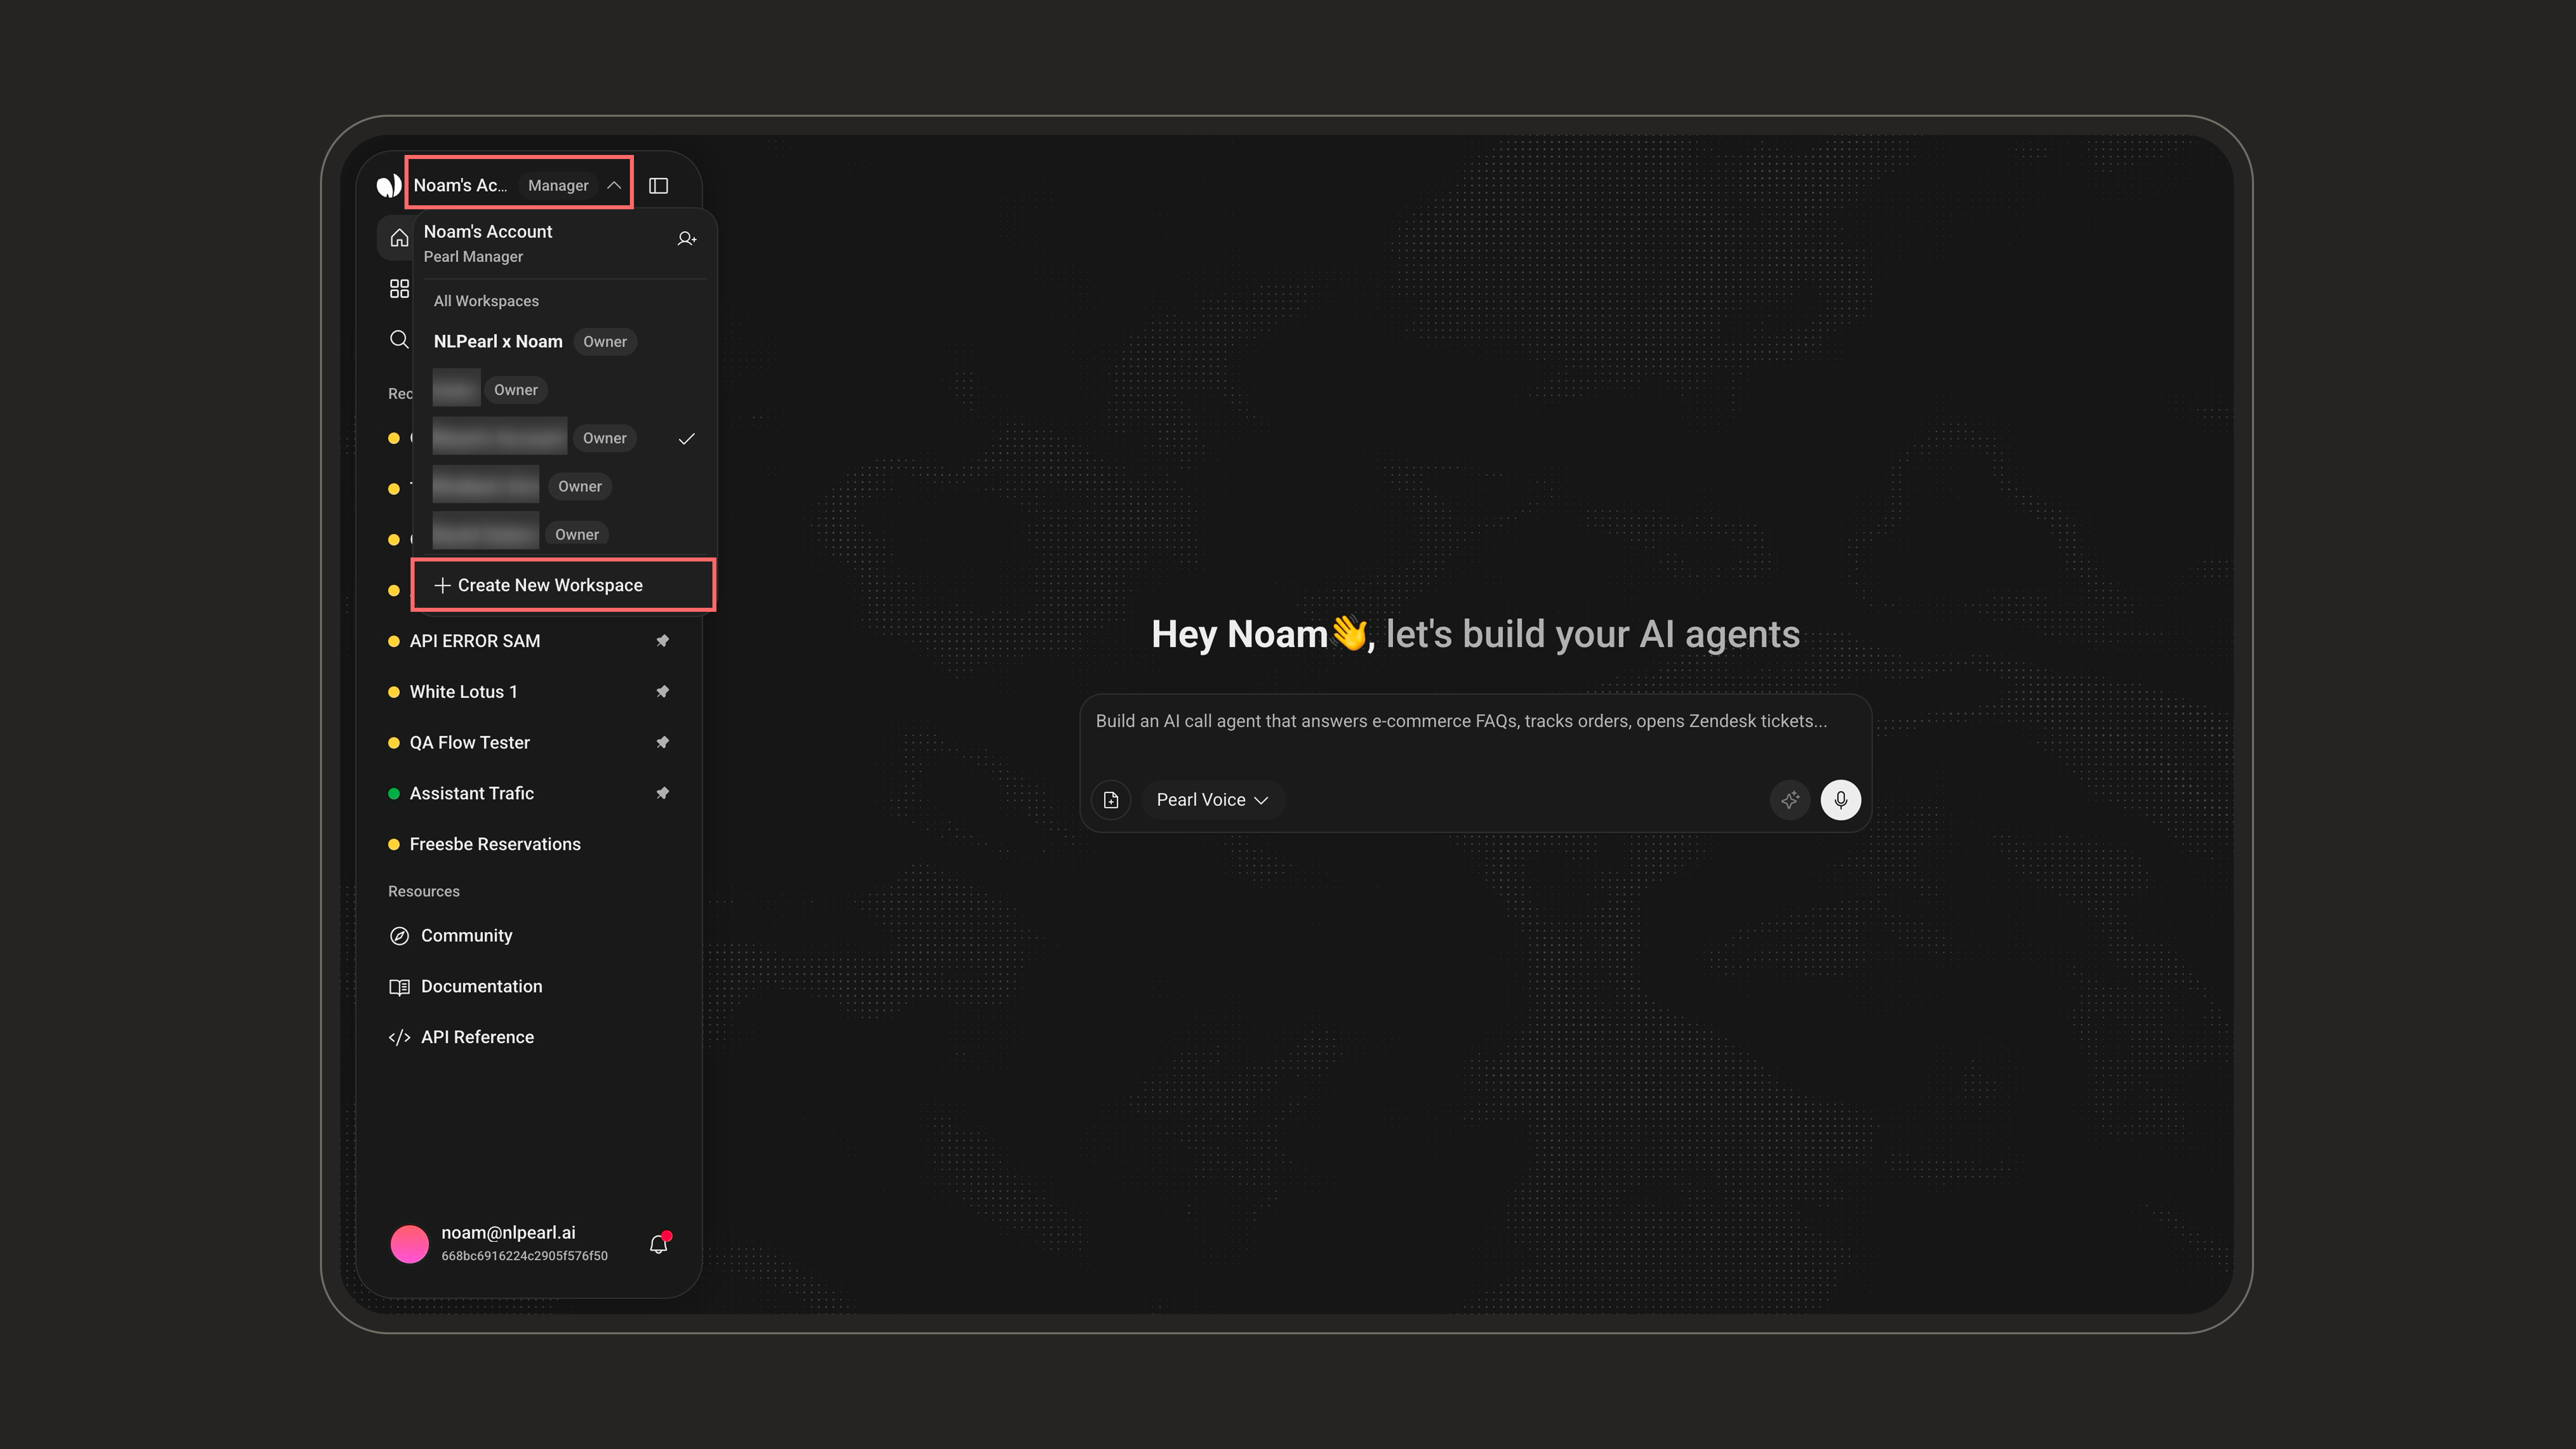Open QA Flow Tester agent
This screenshot has width=2576, height=1449.
pyautogui.click(x=470, y=743)
